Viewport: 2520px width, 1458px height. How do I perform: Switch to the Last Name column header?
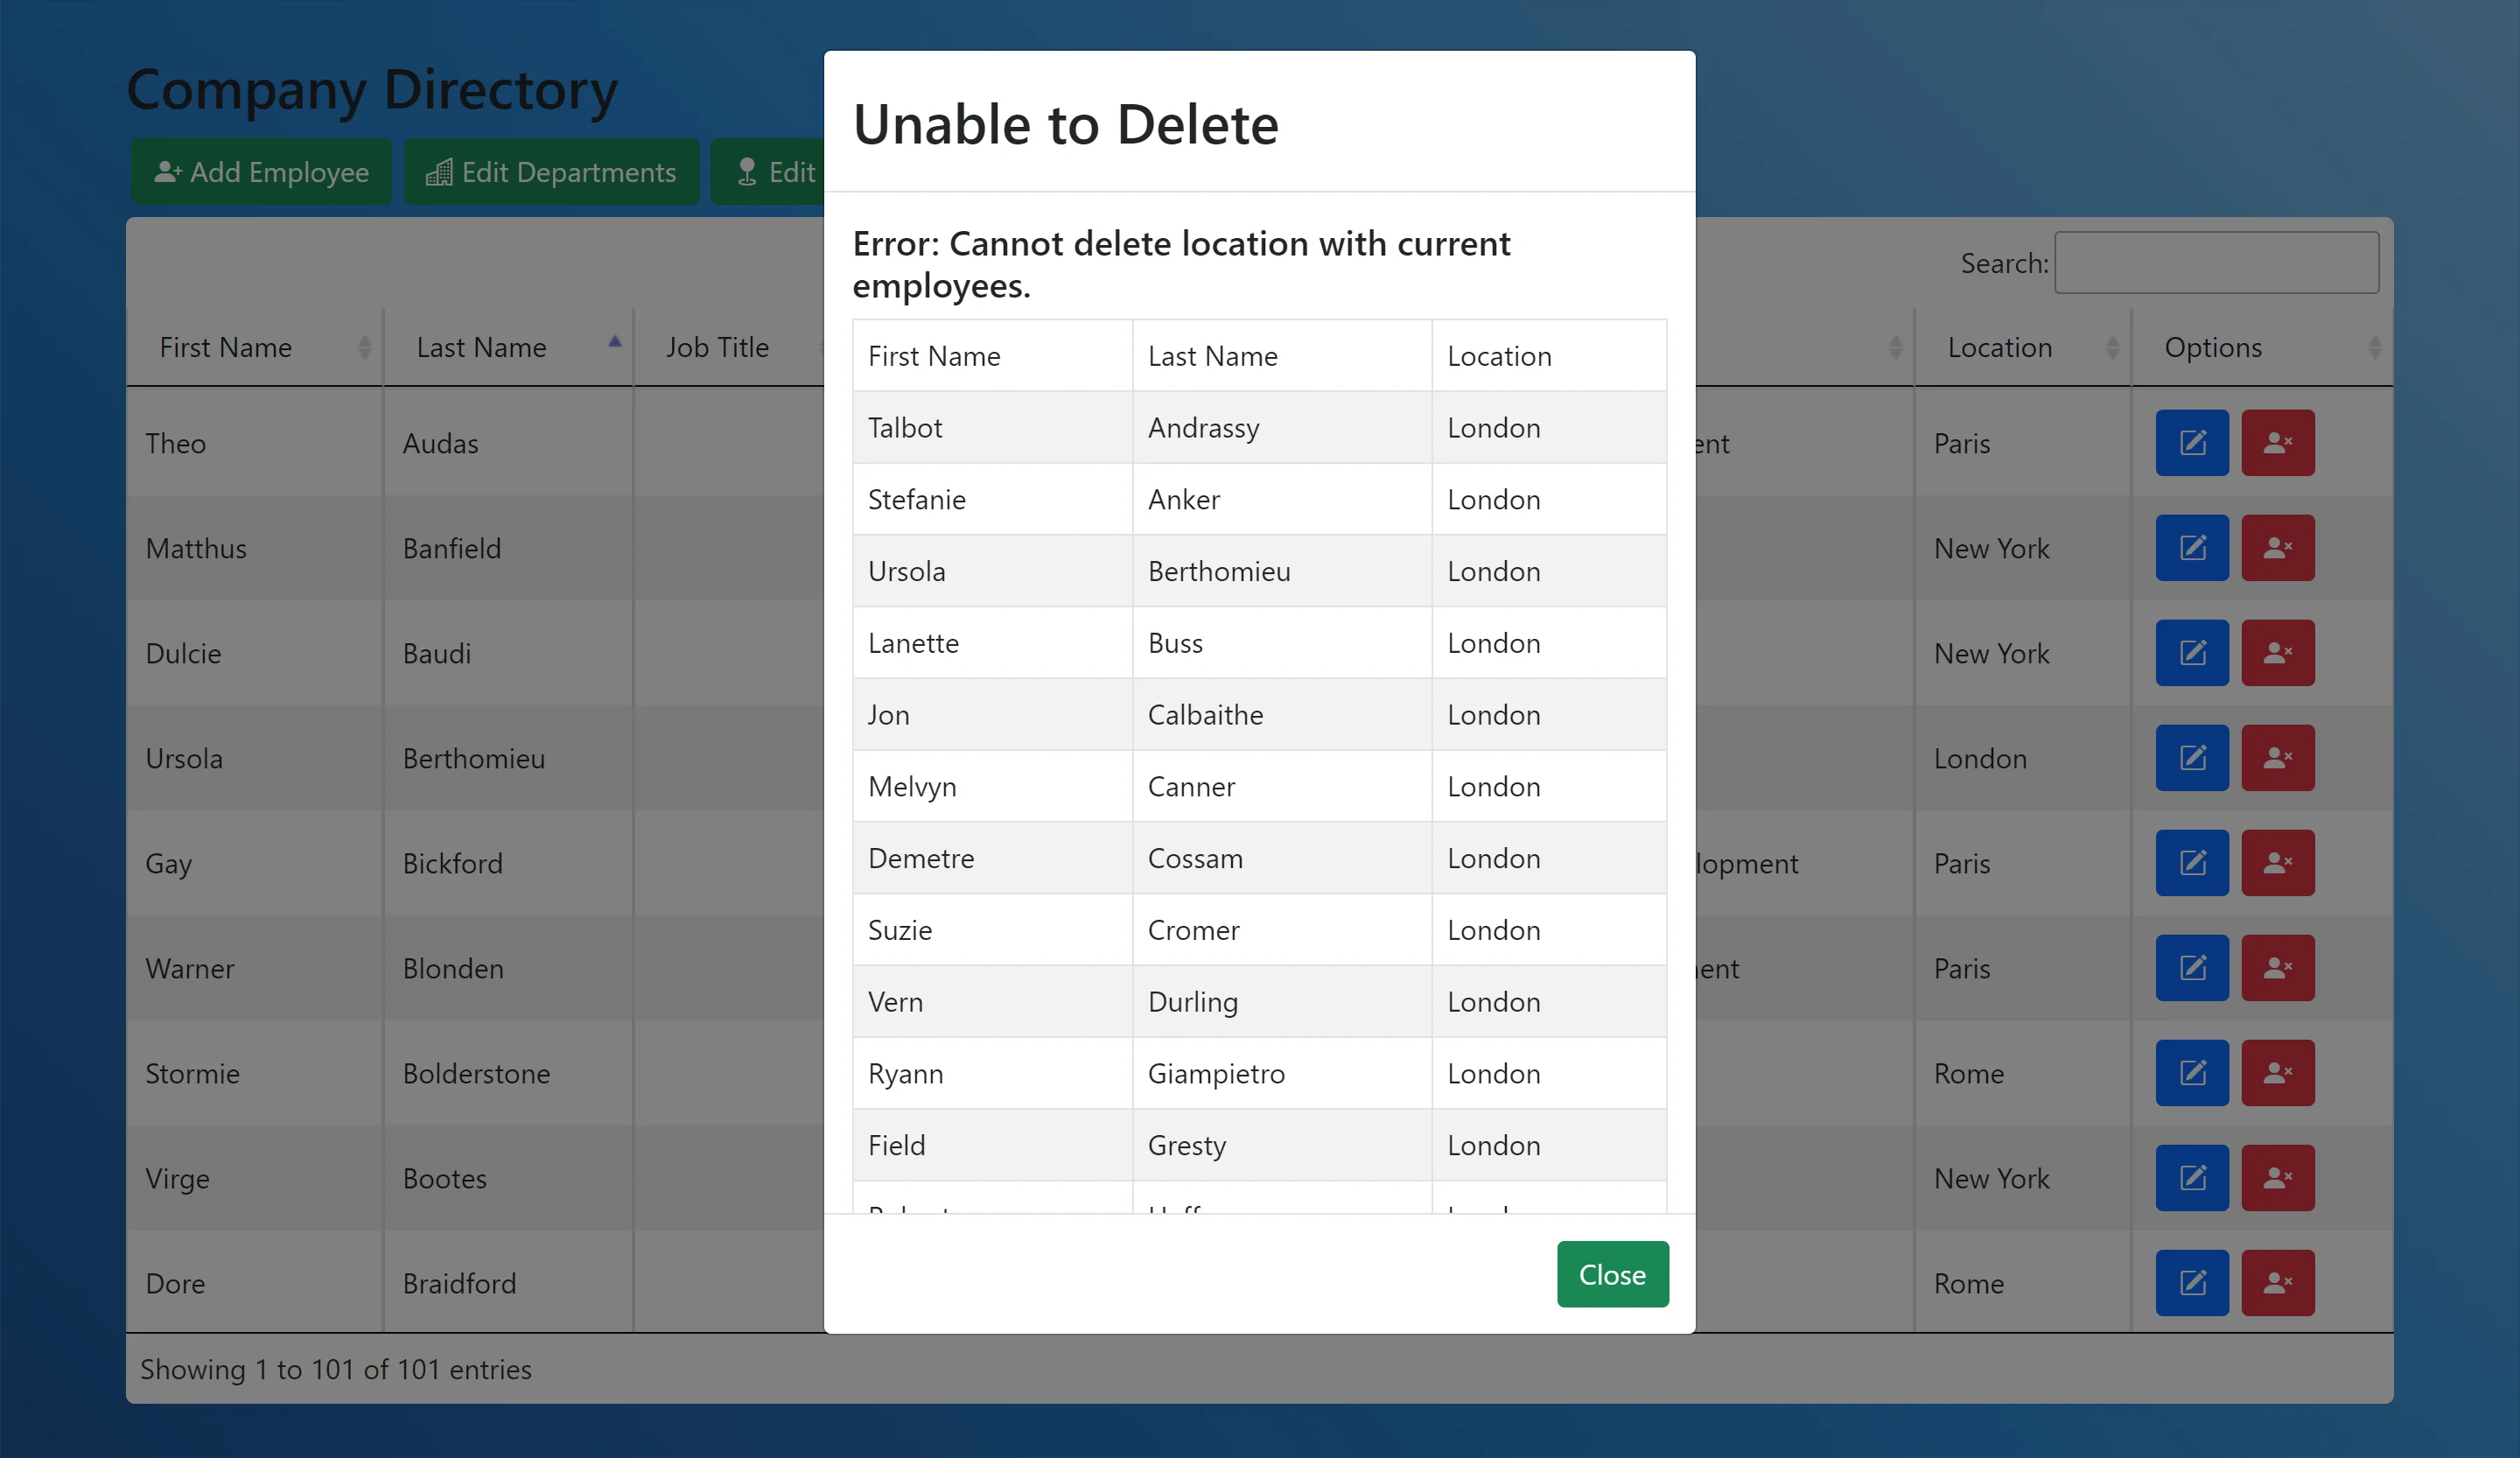480,347
